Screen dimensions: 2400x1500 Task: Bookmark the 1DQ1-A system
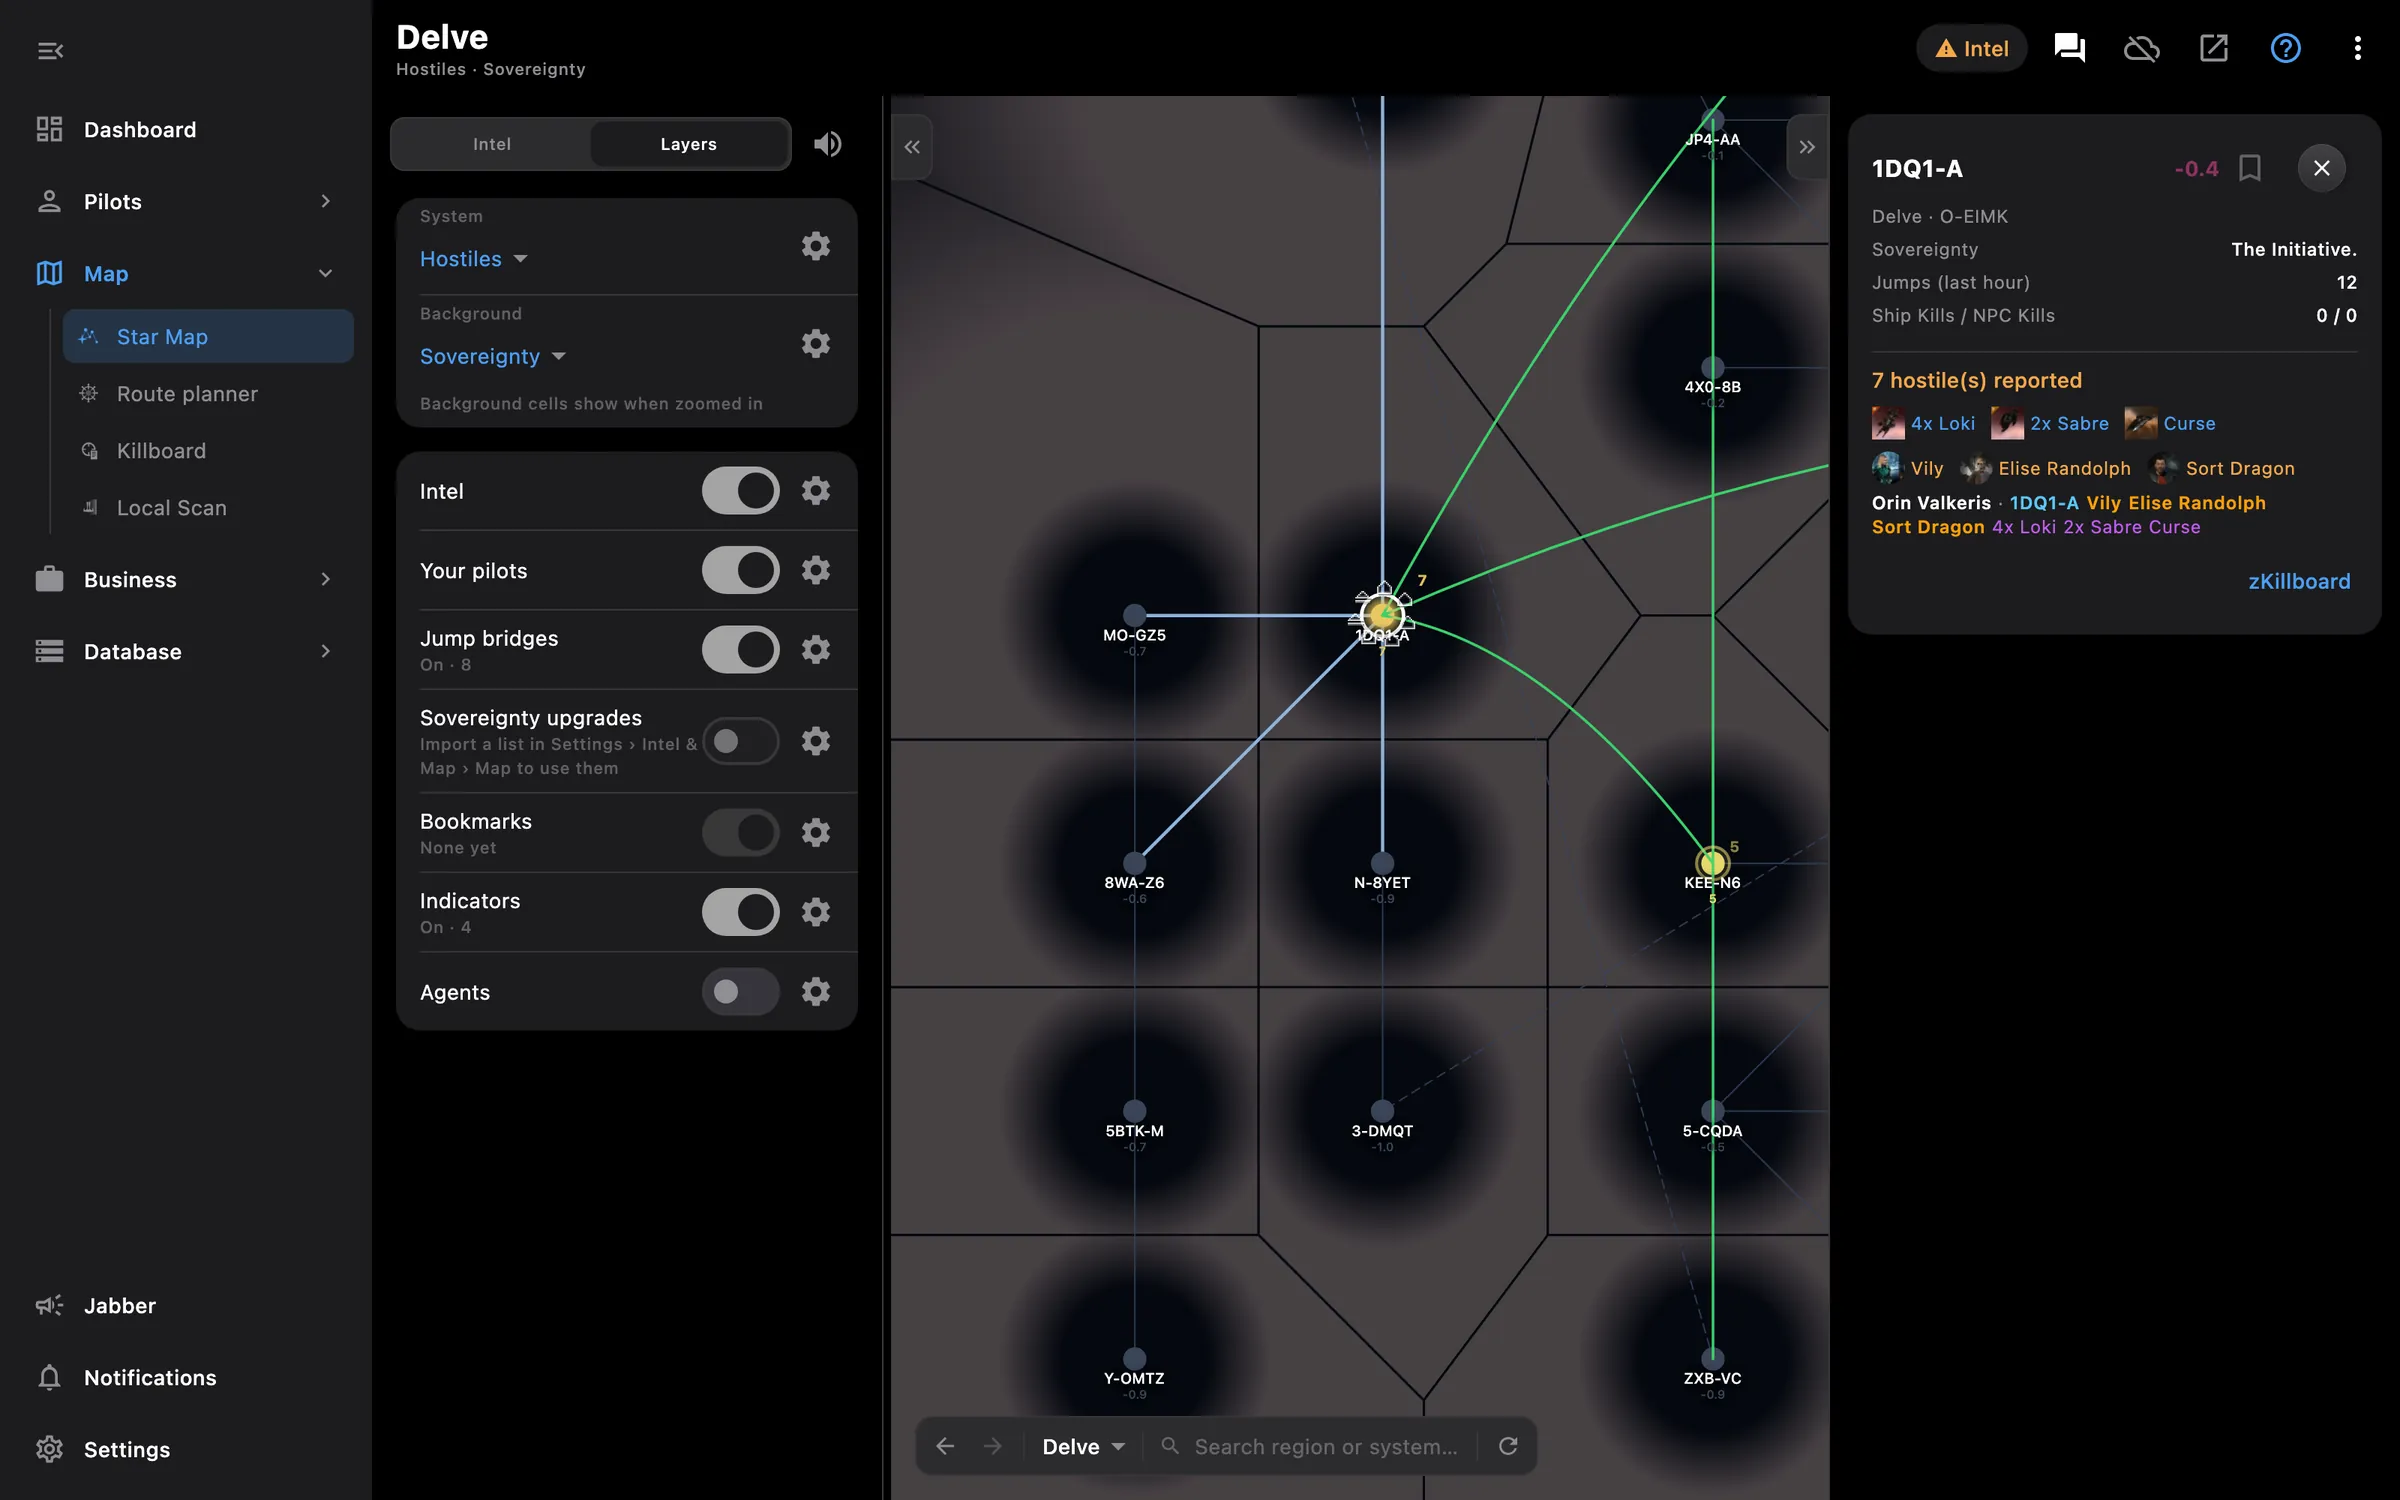(x=2250, y=168)
